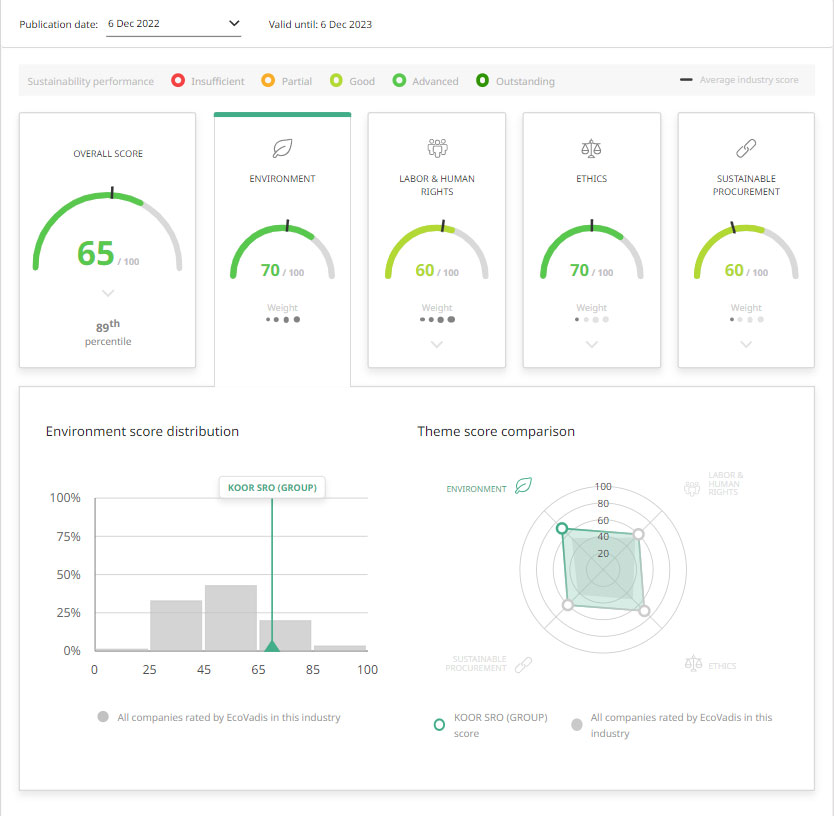834x816 pixels.
Task: Click the Sustainability performance legend label
Action: pyautogui.click(x=90, y=81)
